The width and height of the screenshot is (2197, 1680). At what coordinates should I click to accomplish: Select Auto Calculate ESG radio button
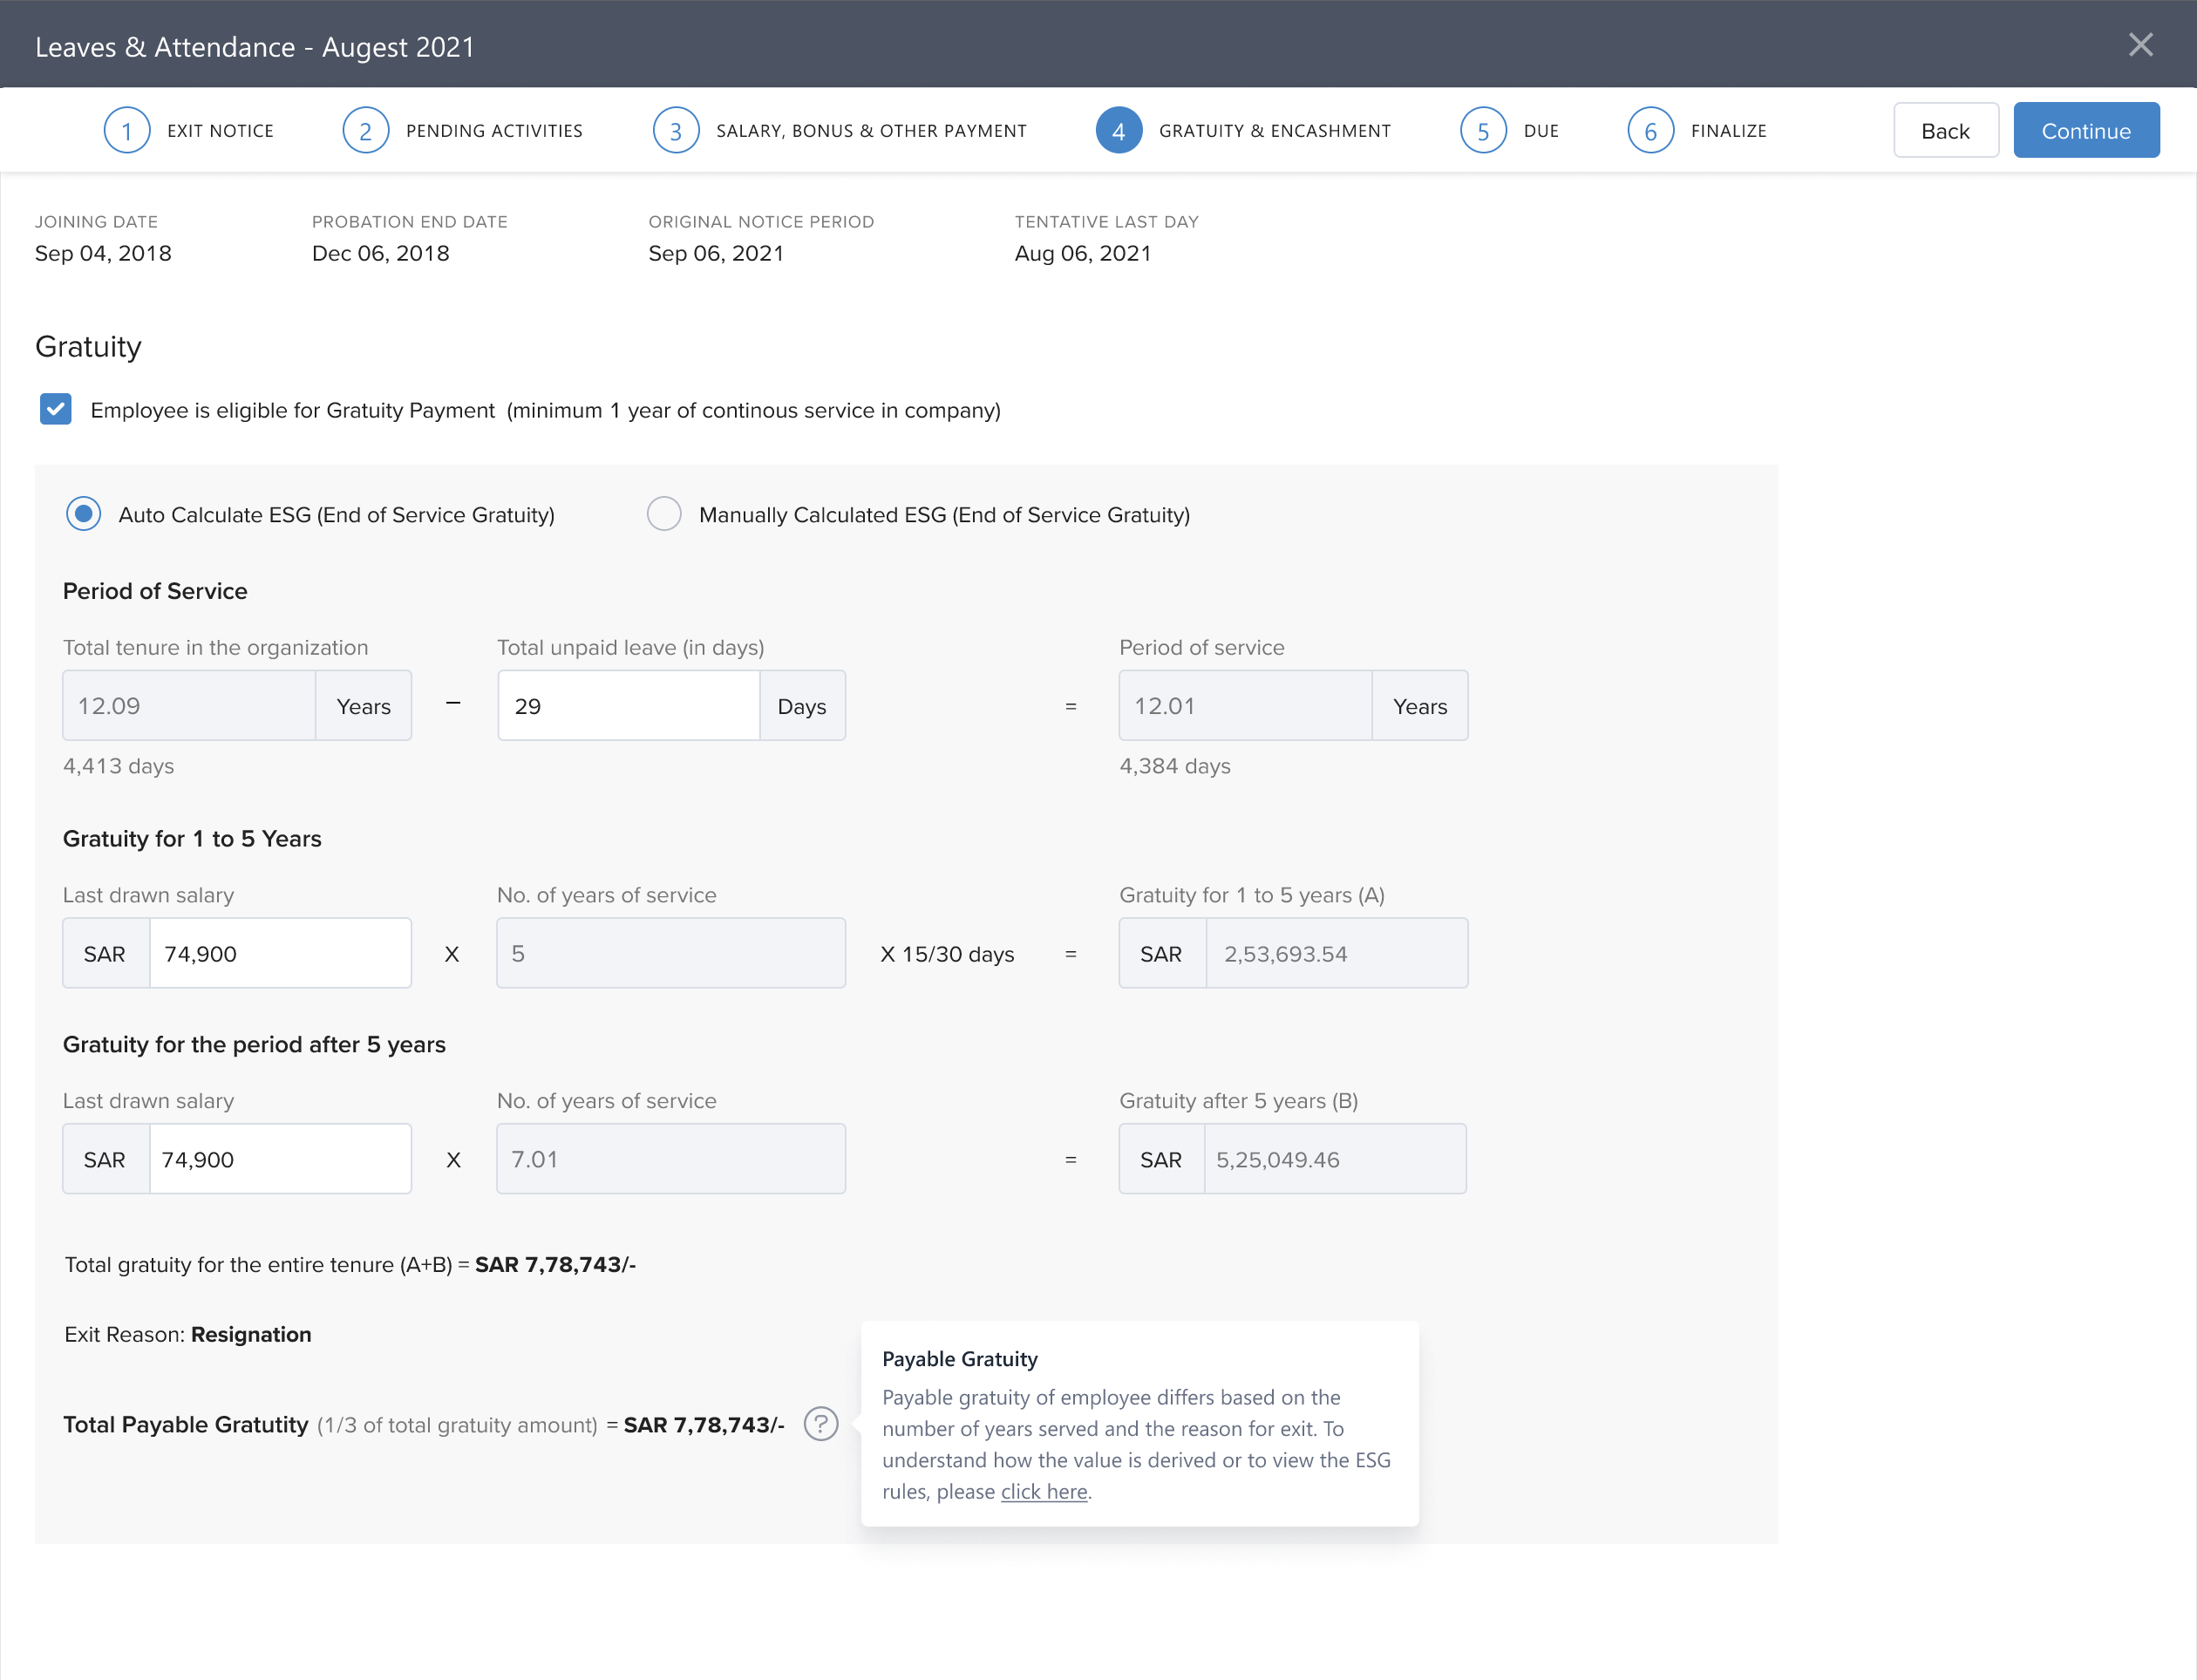pyautogui.click(x=84, y=514)
